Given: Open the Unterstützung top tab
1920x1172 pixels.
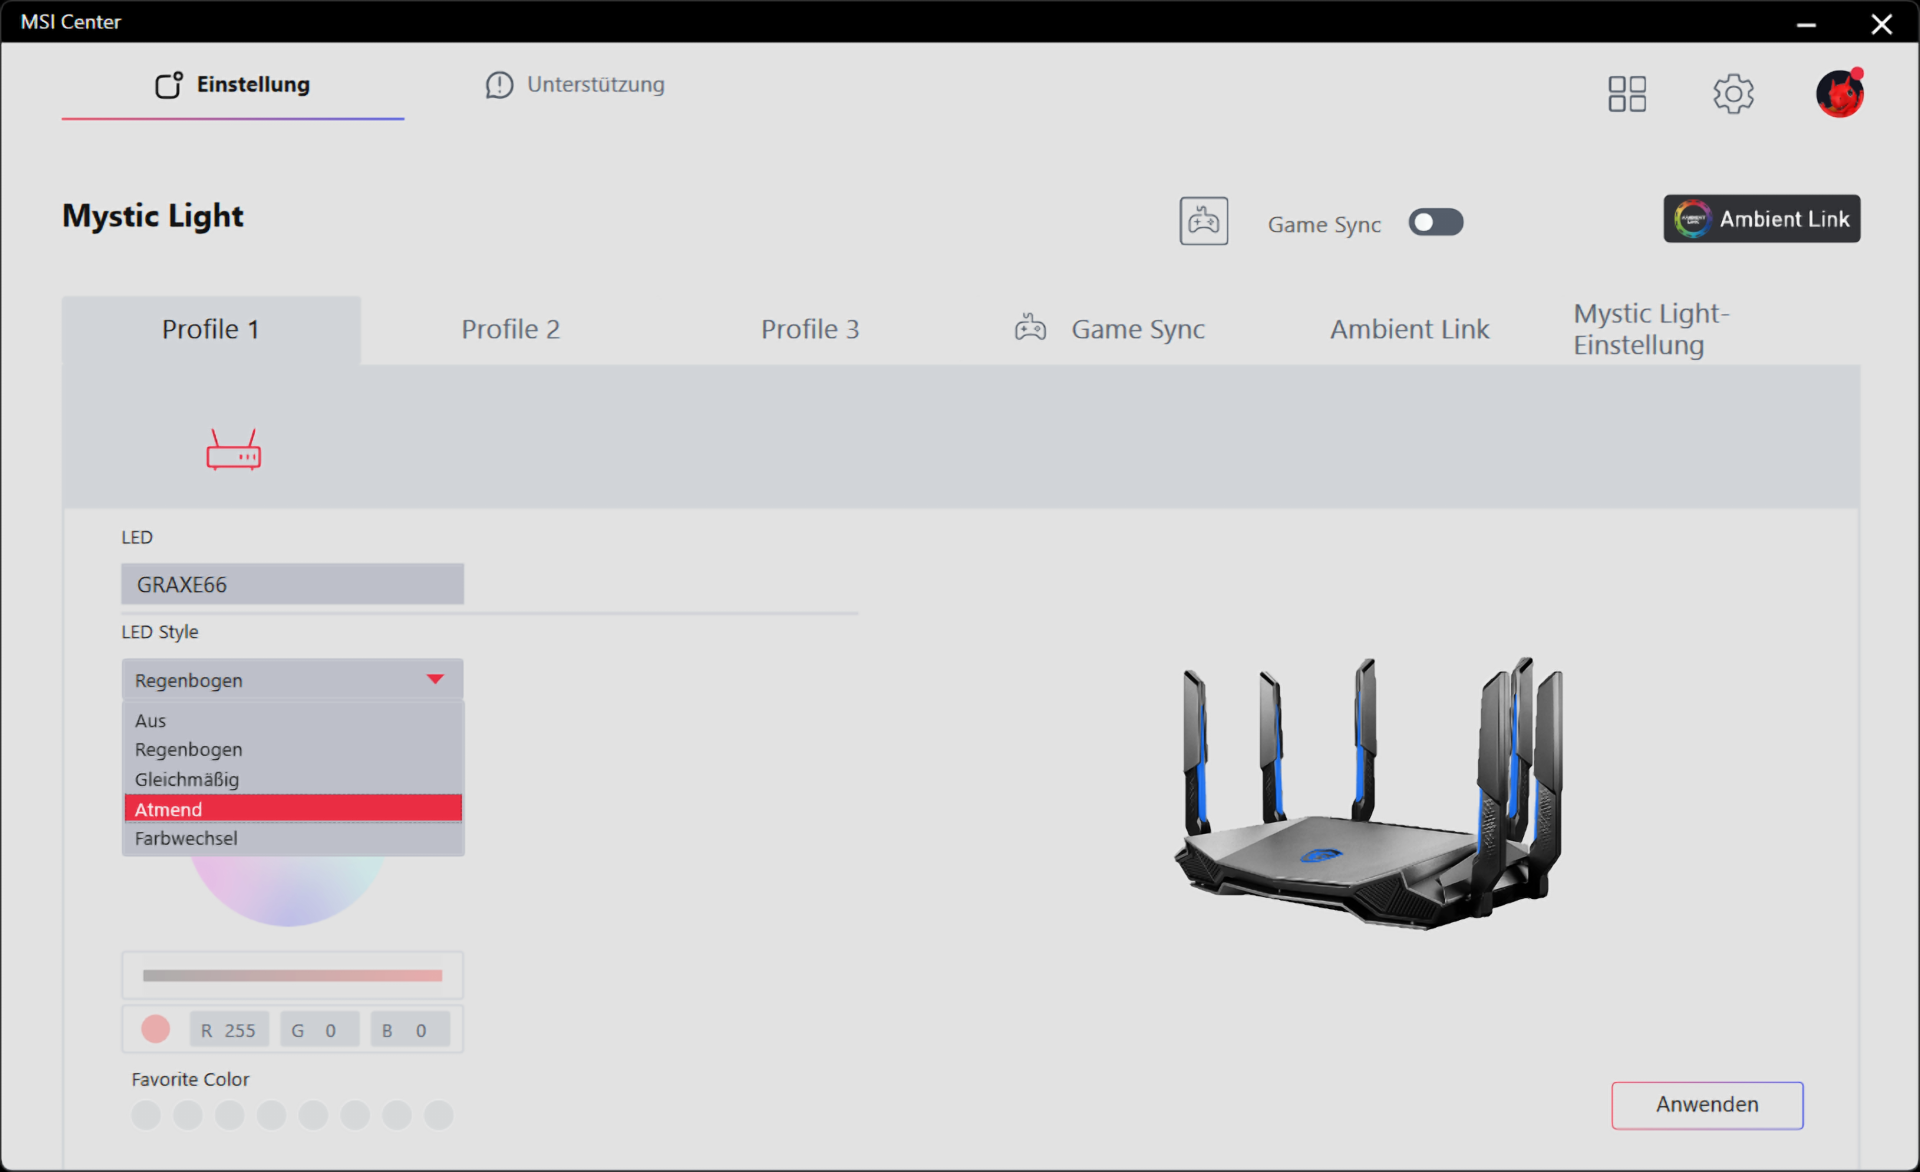Looking at the screenshot, I should tap(575, 85).
